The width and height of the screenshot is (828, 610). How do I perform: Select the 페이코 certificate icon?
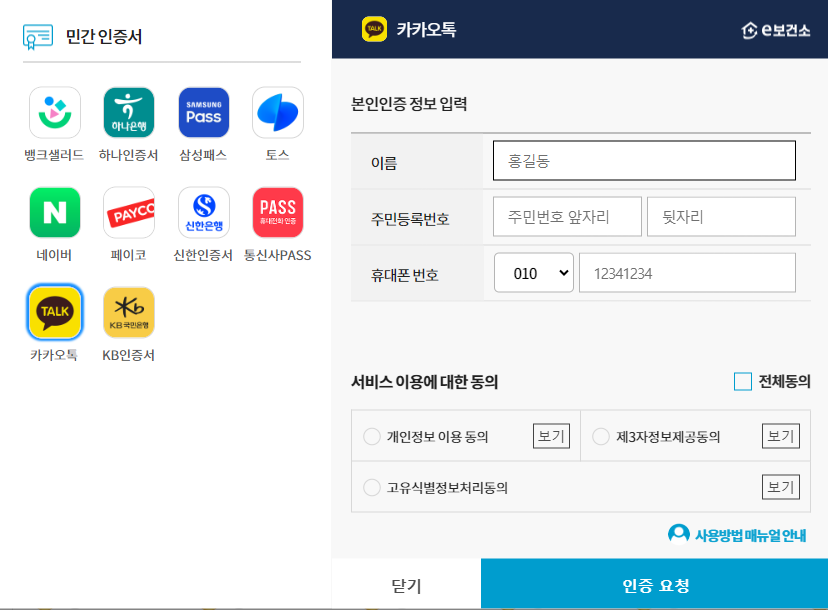[129, 212]
